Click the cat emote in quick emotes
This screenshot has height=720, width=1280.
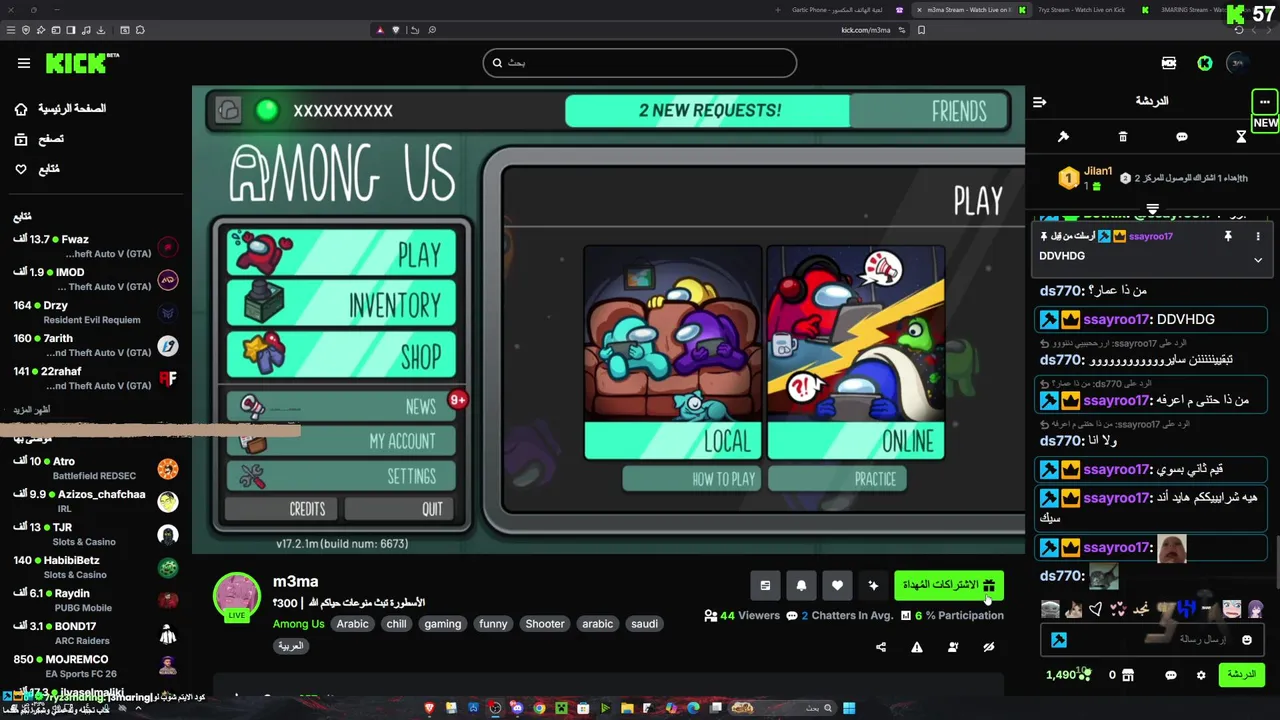coord(1073,609)
